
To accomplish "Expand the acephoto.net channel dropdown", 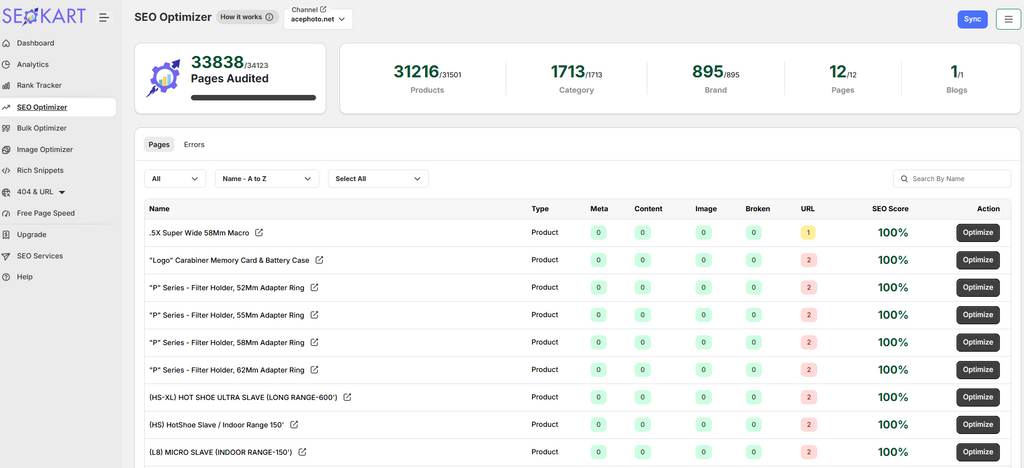I will click(x=318, y=20).
